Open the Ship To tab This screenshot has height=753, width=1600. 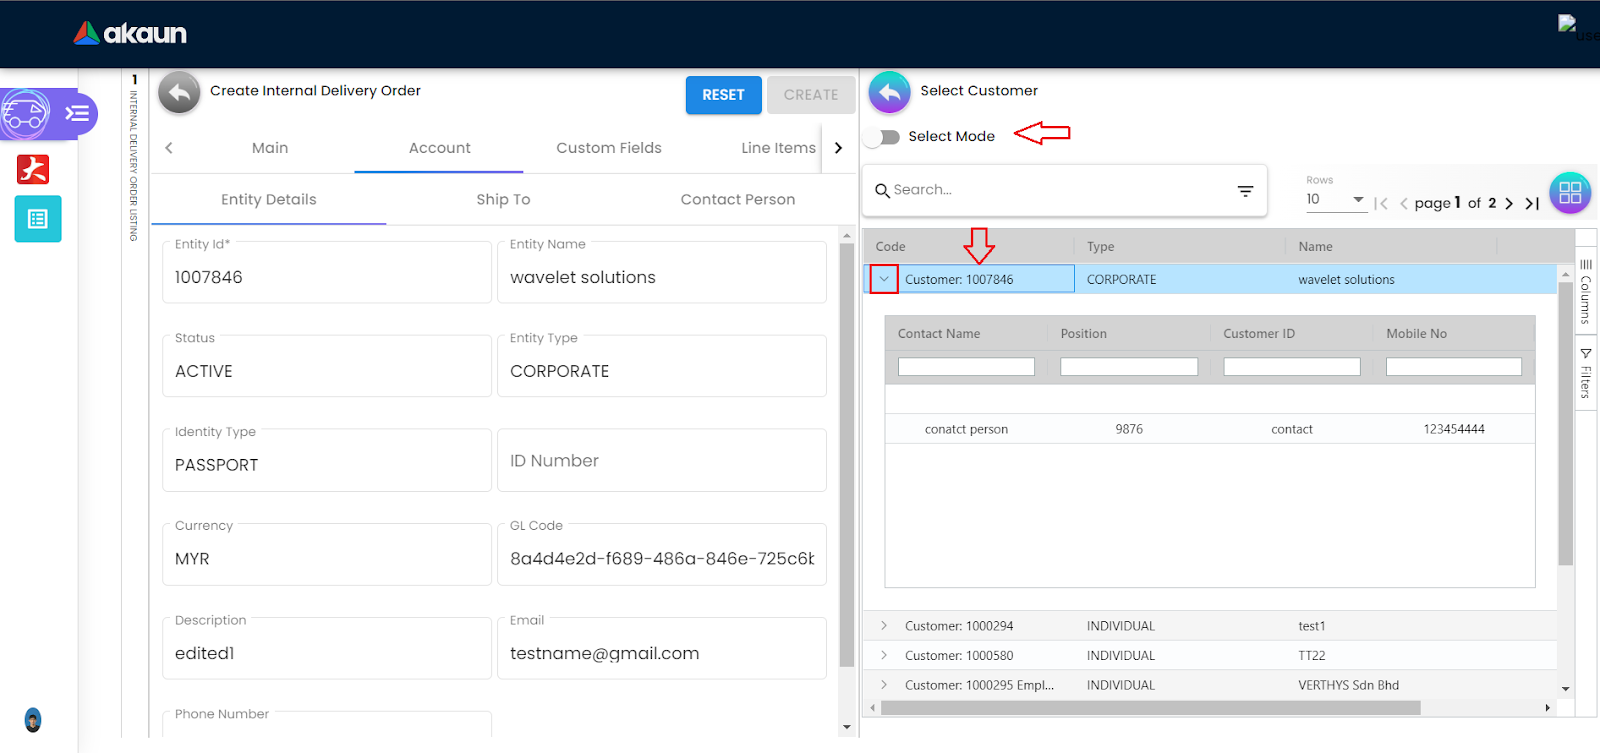pyautogui.click(x=503, y=200)
